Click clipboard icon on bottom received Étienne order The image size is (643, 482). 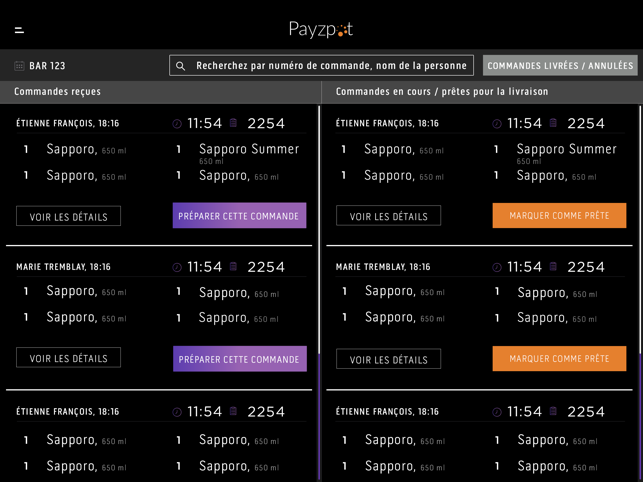pyautogui.click(x=233, y=411)
